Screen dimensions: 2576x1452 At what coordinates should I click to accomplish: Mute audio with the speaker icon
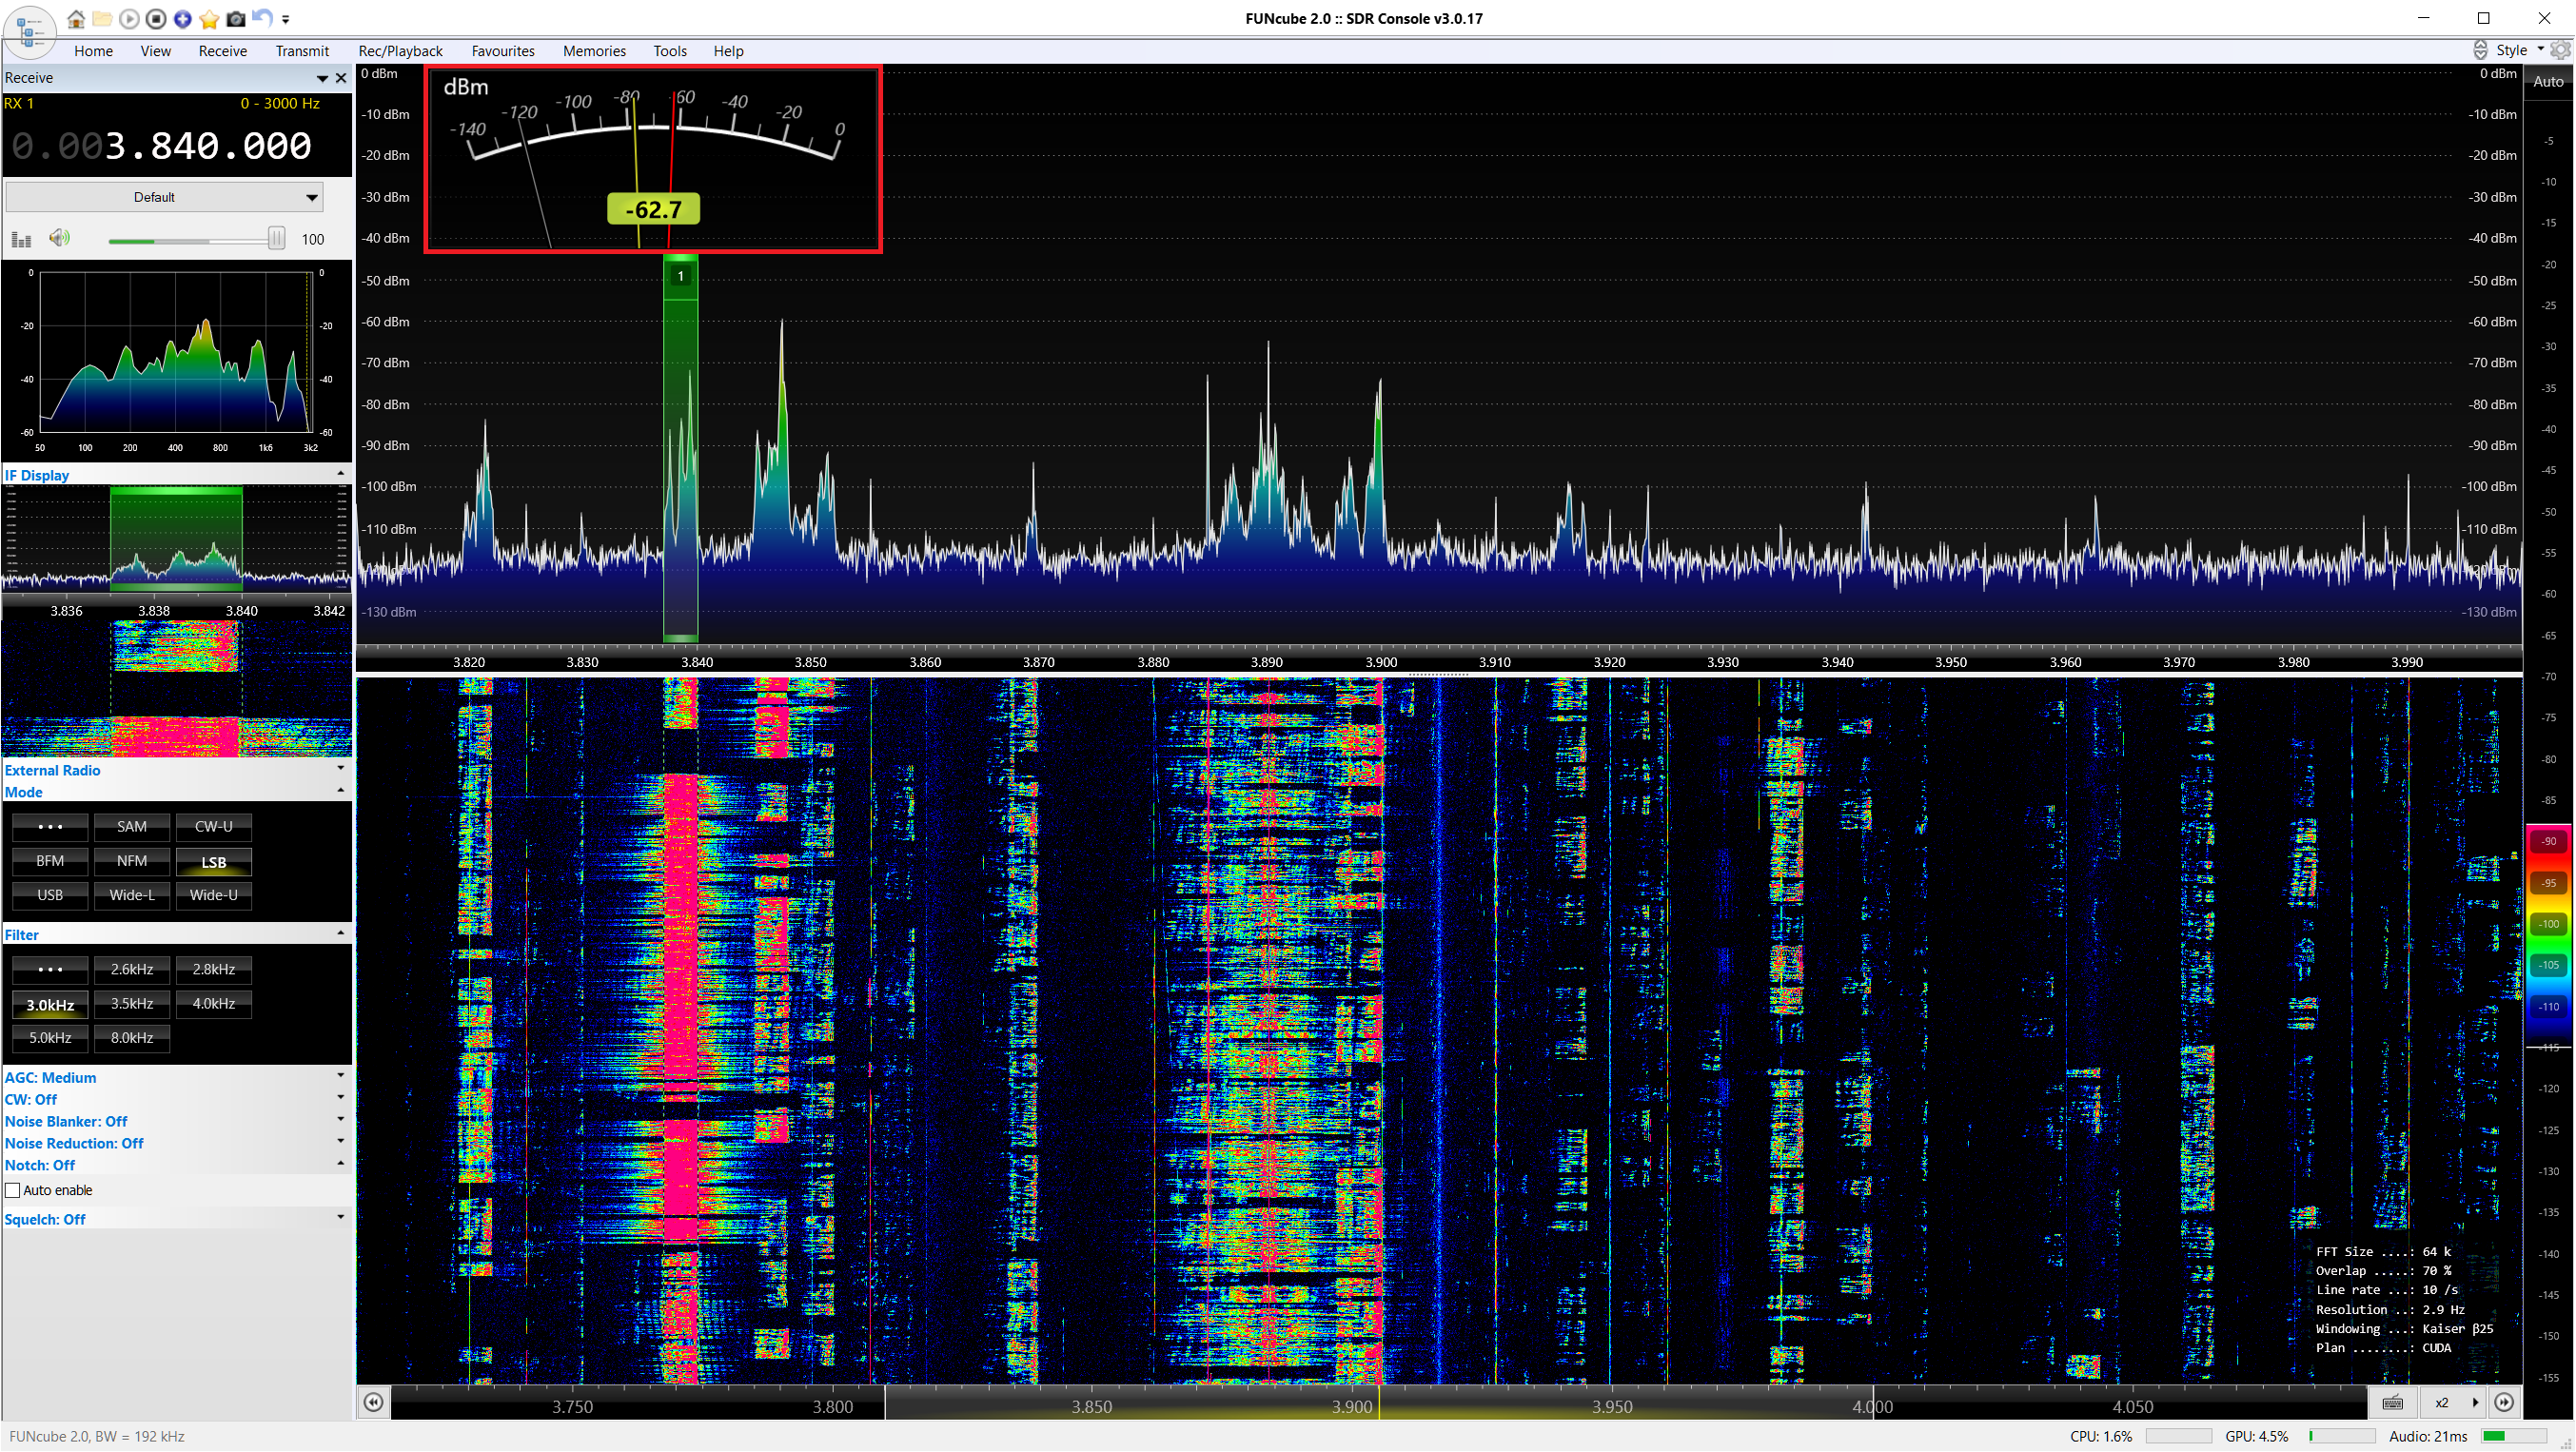point(59,238)
